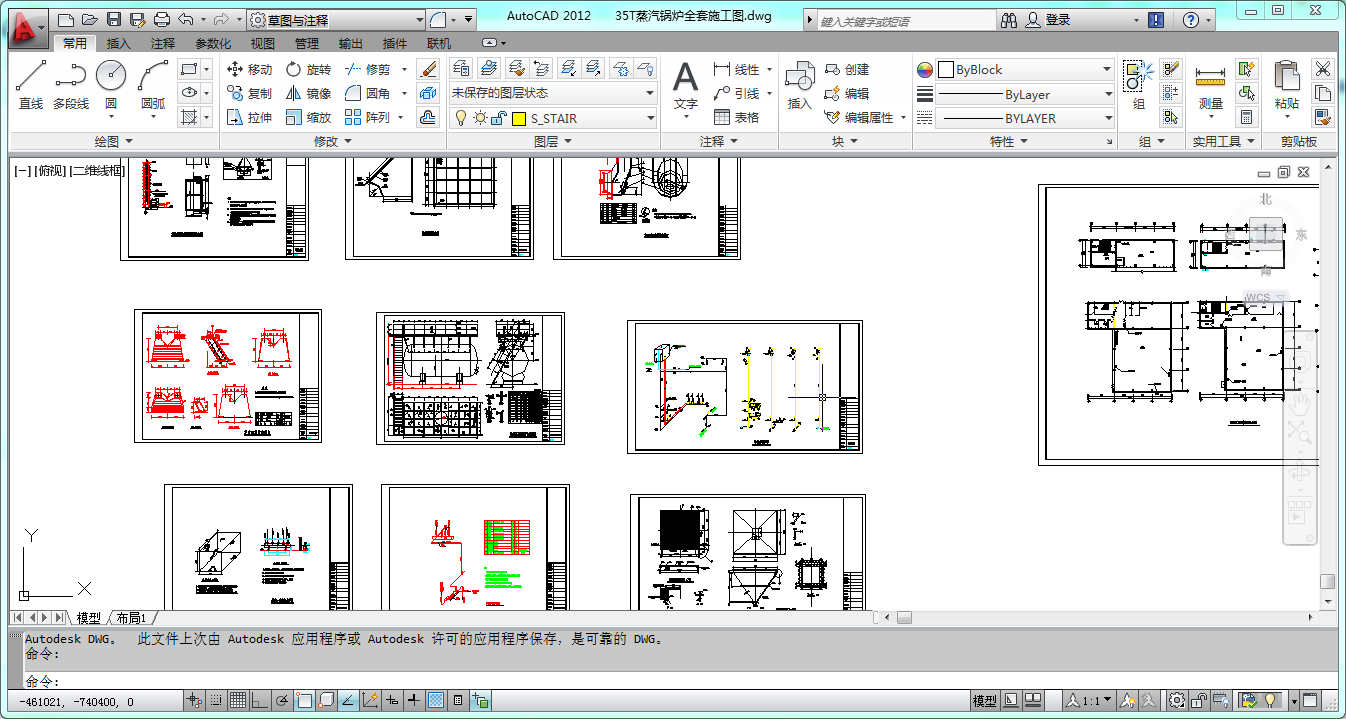Open the annotation scale 1:1 dropdown
This screenshot has width=1346, height=719.
[x=1089, y=701]
